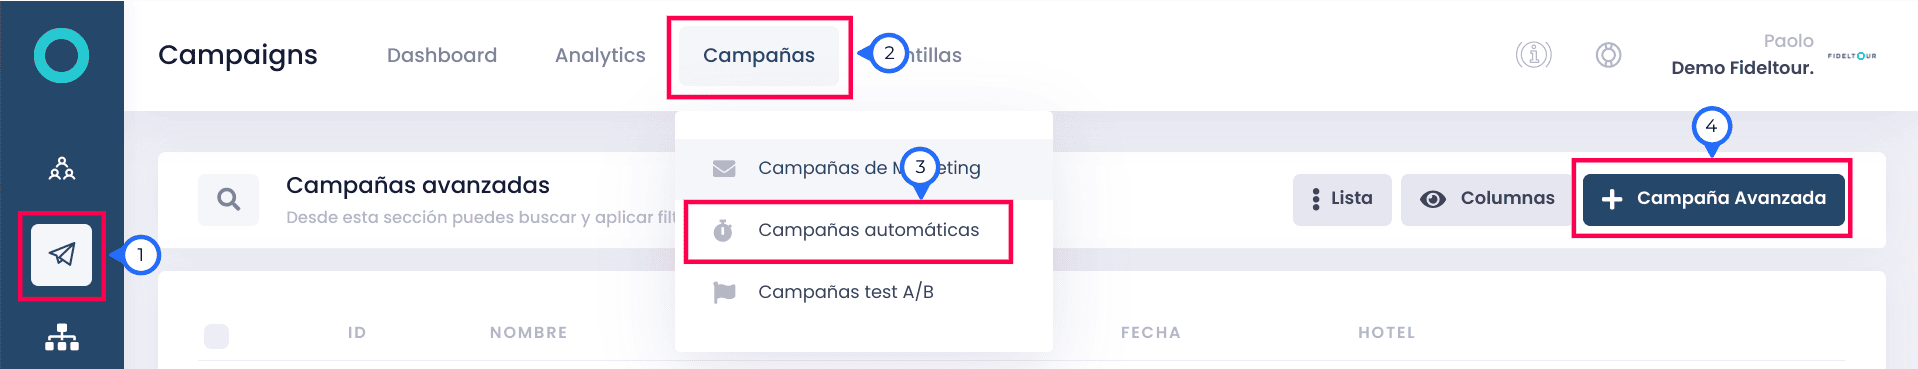Sort table by NOMBRE column header

tap(528, 333)
